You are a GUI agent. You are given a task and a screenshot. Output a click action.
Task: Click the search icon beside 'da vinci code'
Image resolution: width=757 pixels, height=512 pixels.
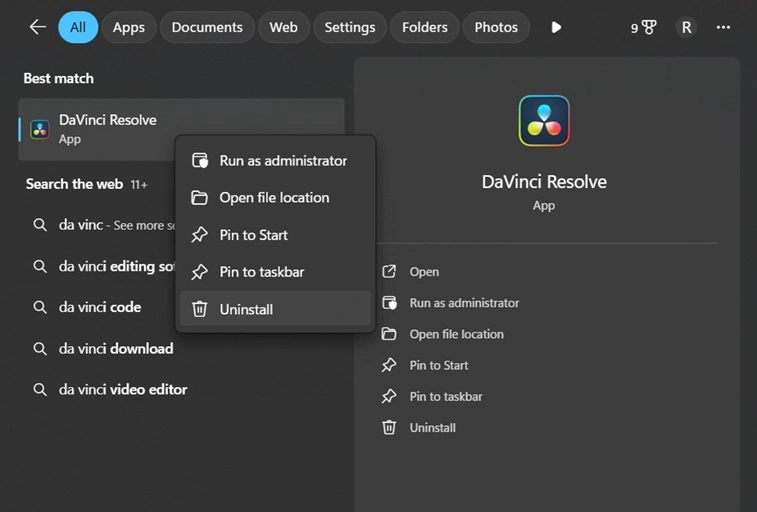pos(40,307)
